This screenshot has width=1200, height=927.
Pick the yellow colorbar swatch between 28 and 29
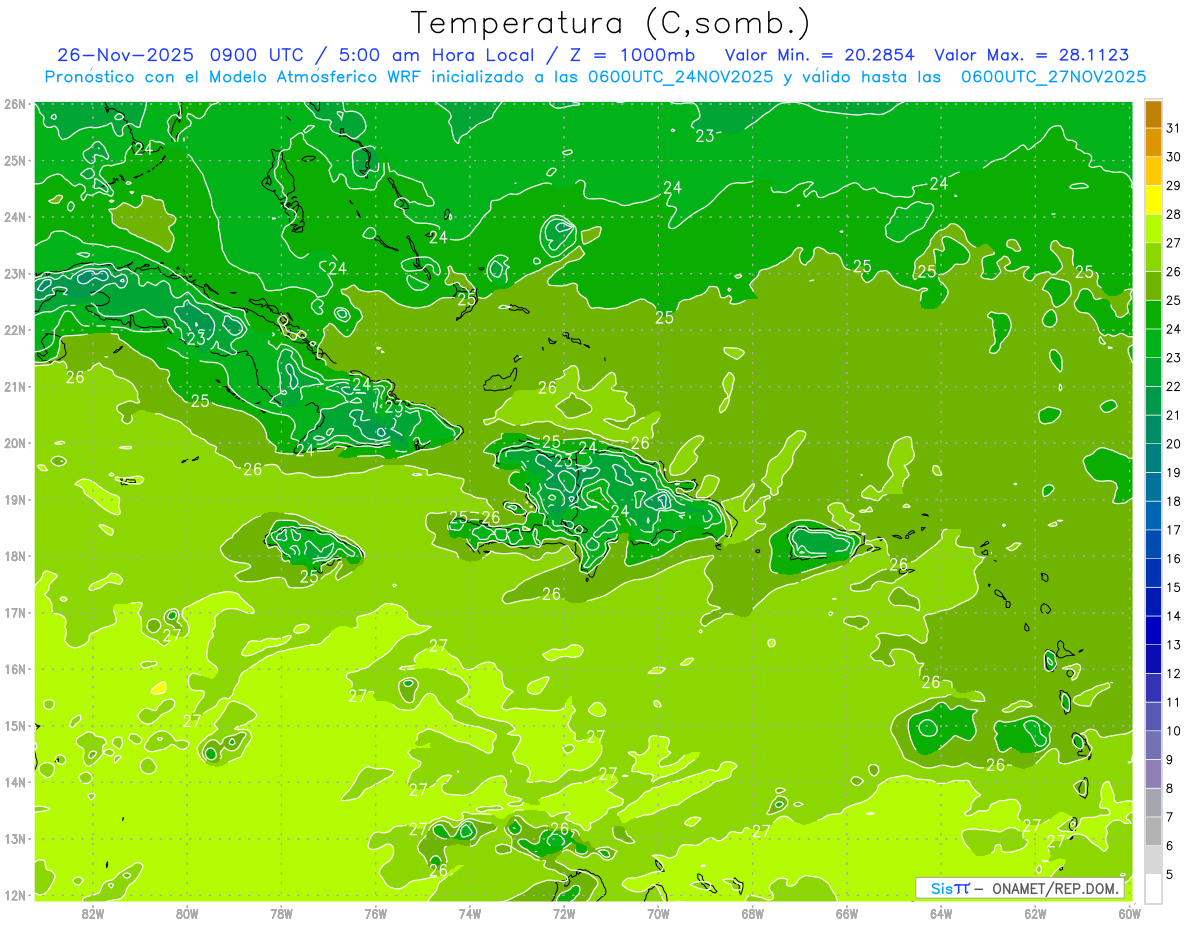[x=1153, y=200]
